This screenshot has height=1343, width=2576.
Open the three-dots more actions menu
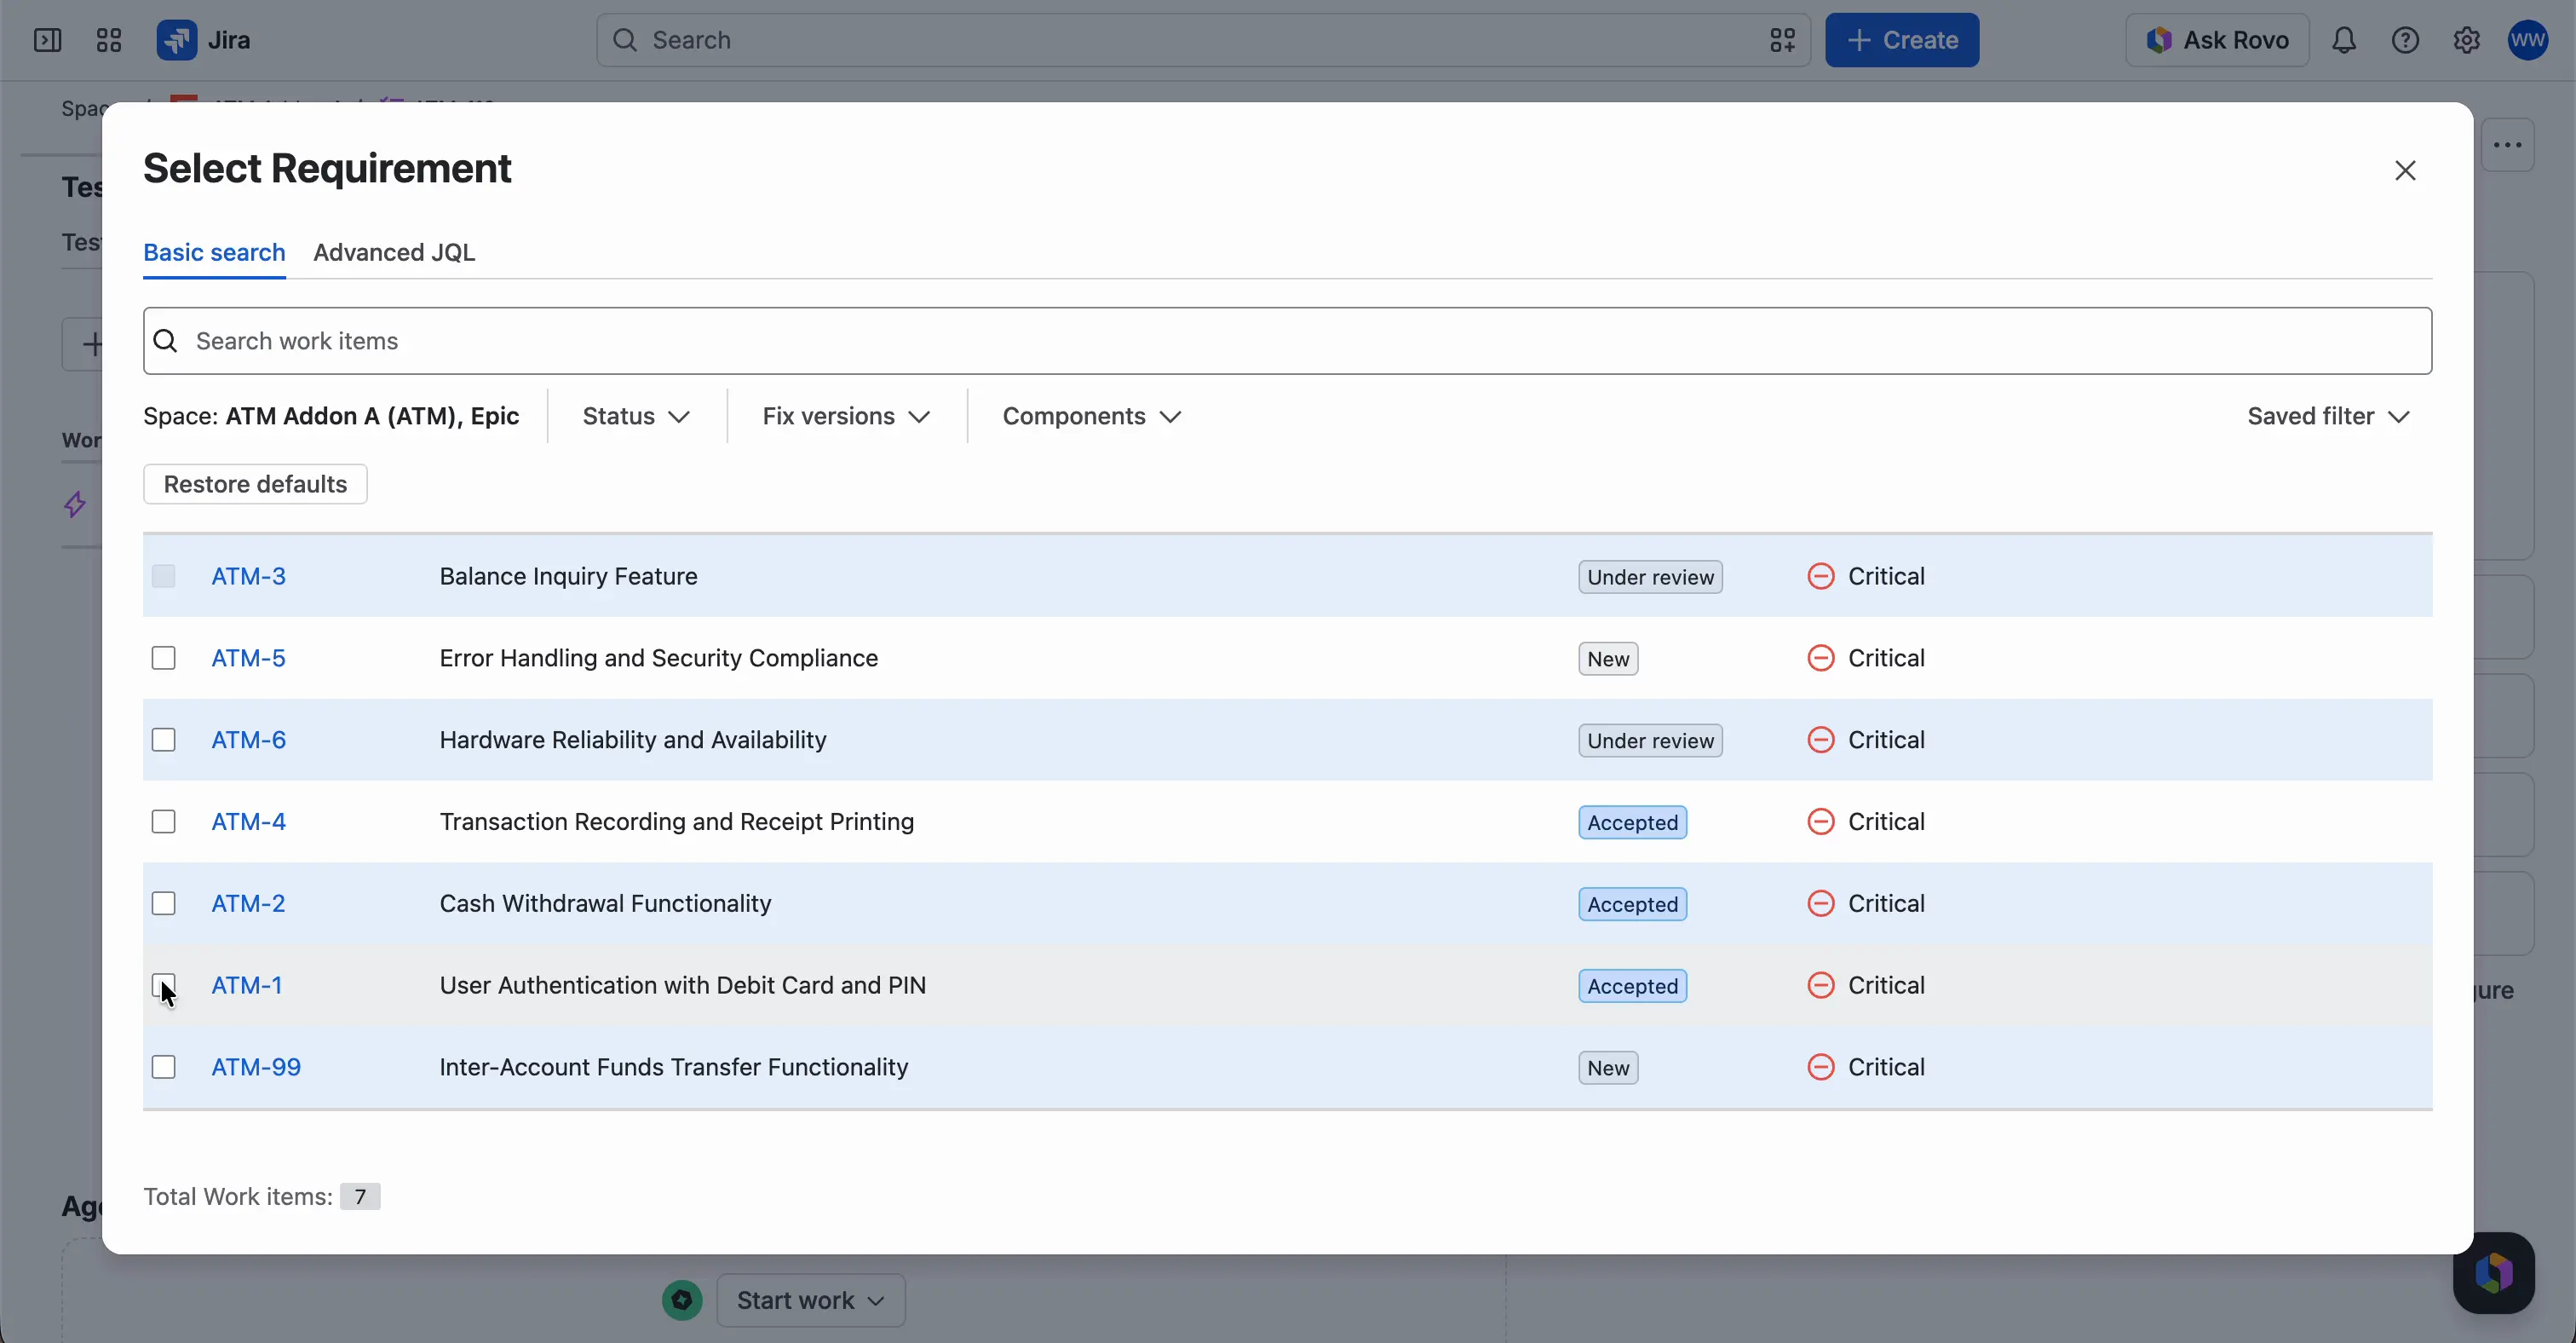click(x=2507, y=145)
